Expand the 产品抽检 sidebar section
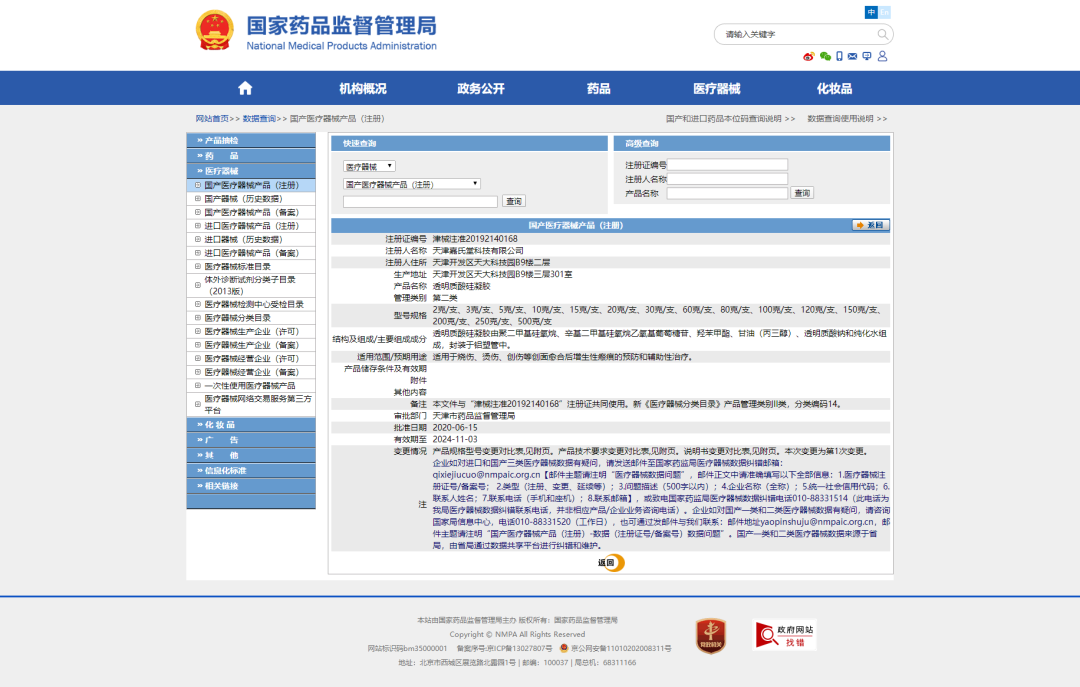 tap(251, 141)
